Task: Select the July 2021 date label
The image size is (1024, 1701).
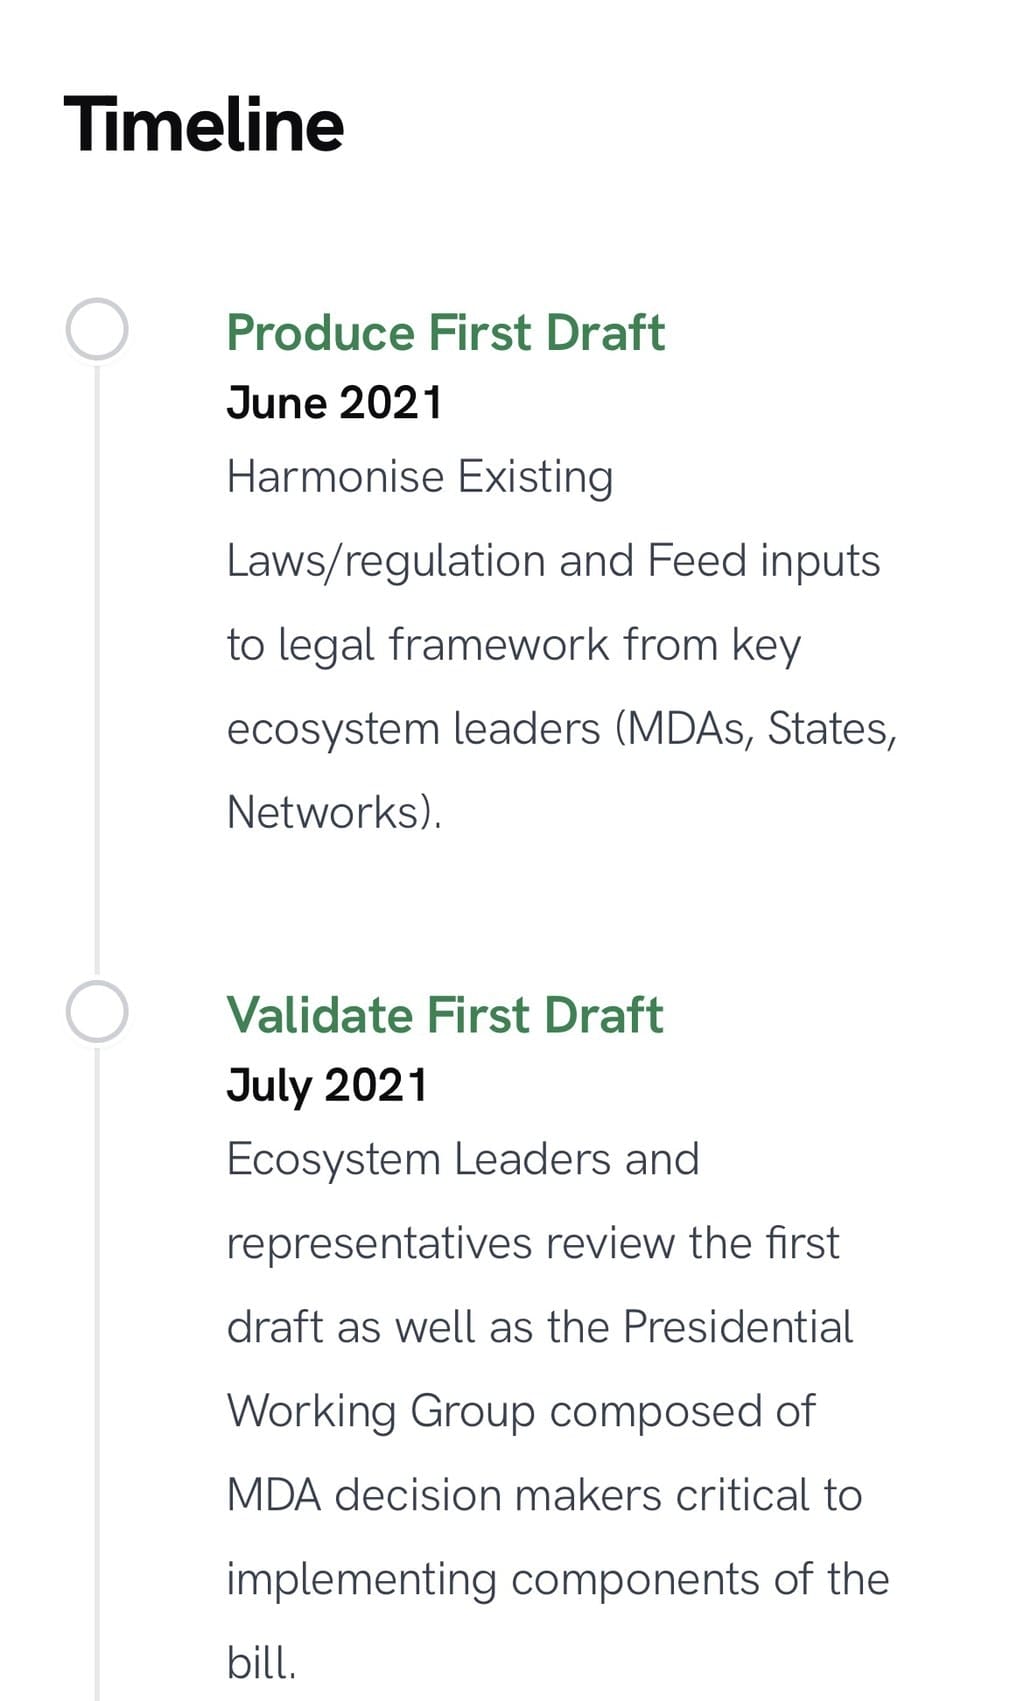Action: pos(327,1085)
